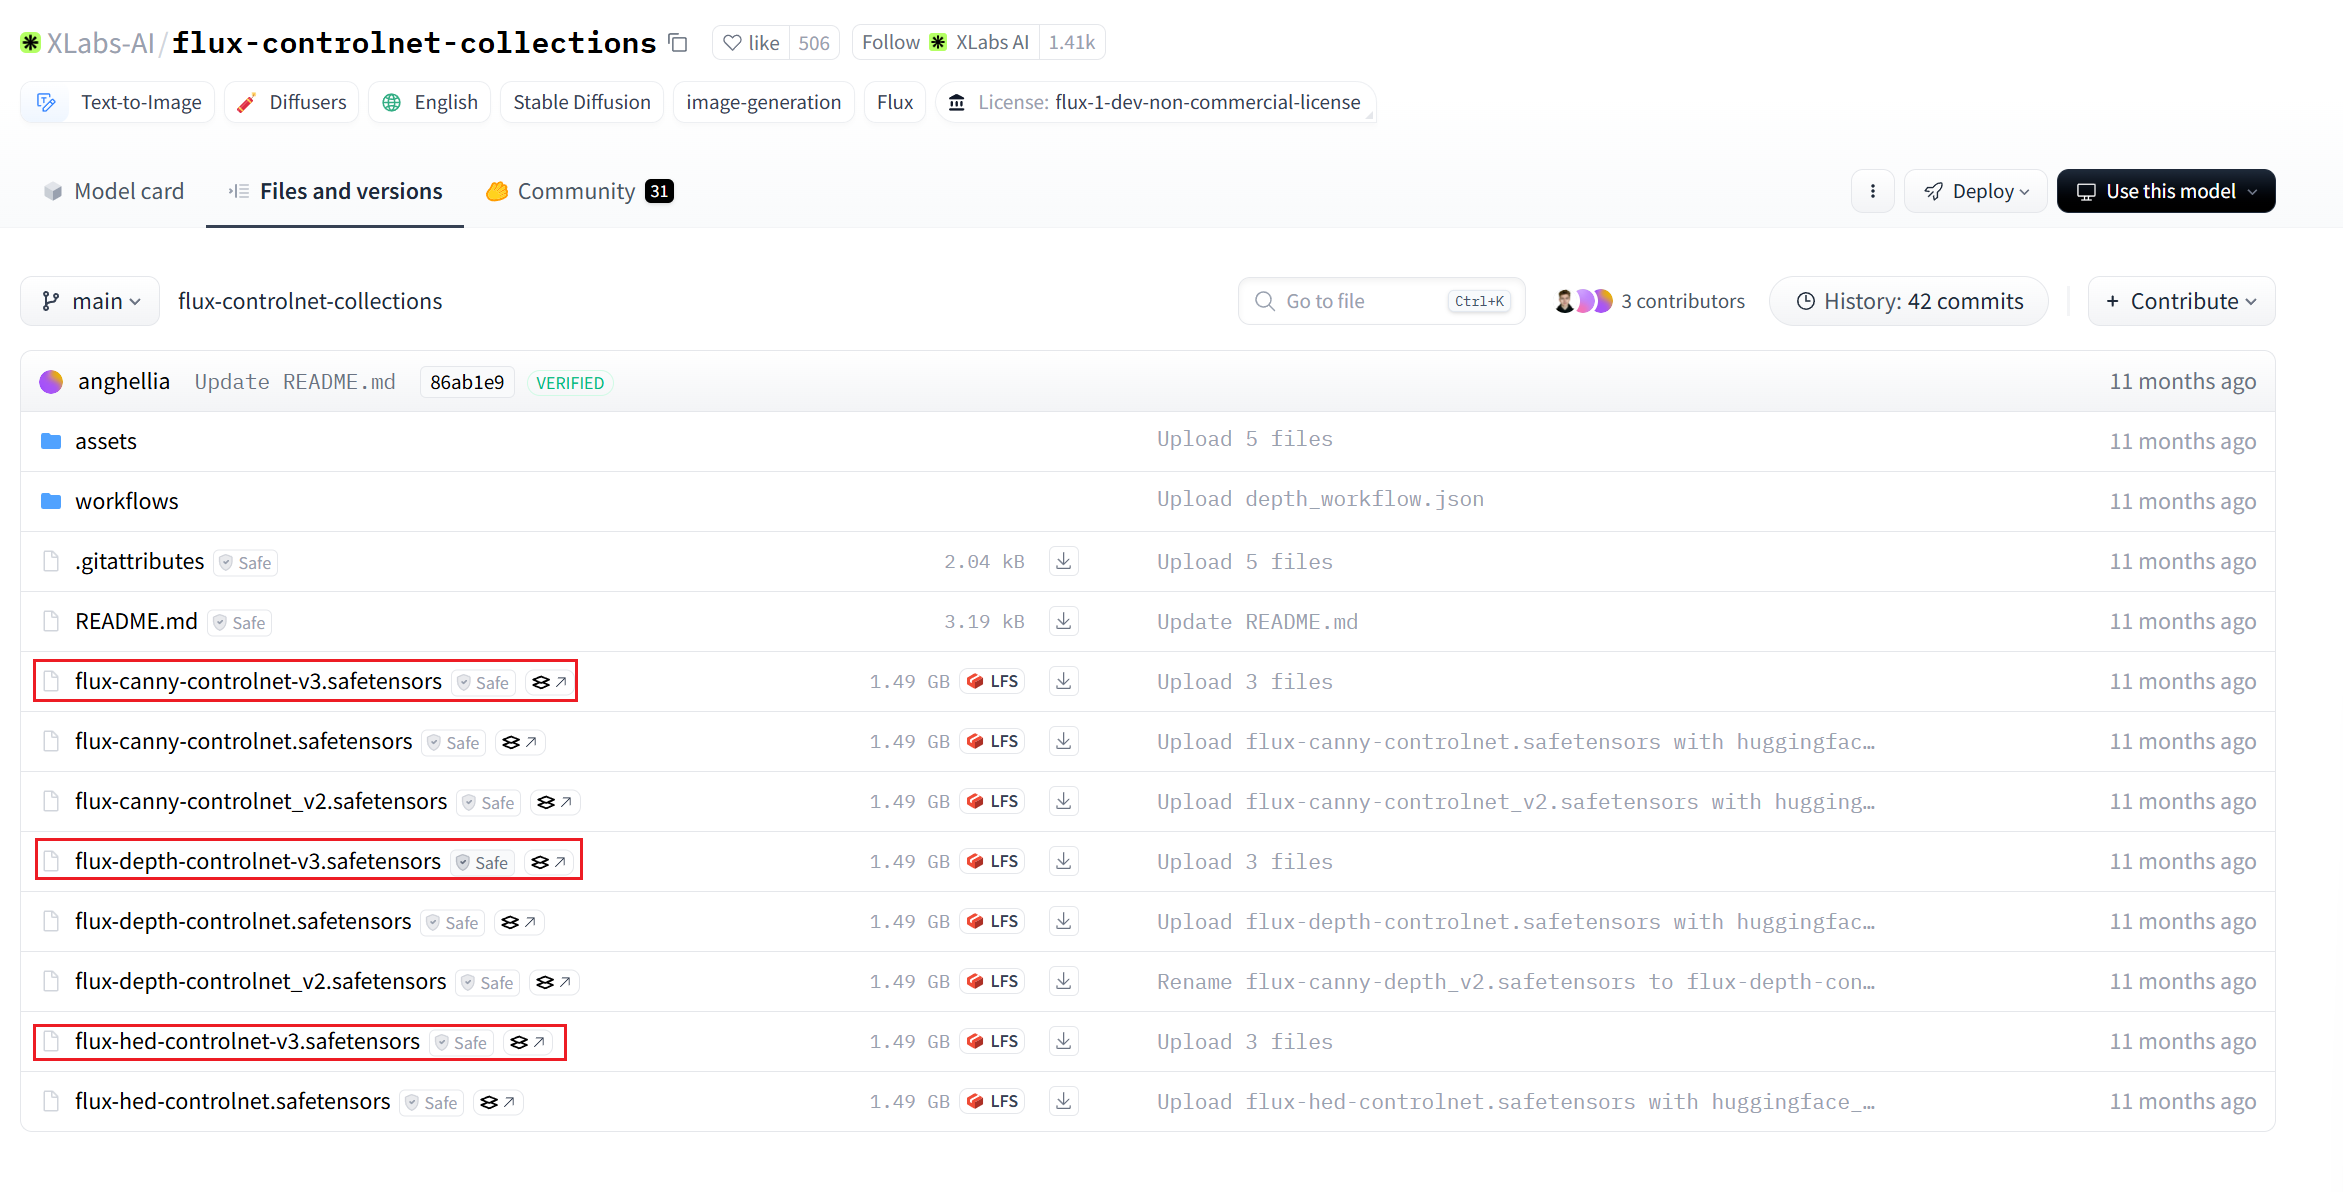Click the 506 likes count
Screen dimensions: 2343x1192
pos(814,43)
